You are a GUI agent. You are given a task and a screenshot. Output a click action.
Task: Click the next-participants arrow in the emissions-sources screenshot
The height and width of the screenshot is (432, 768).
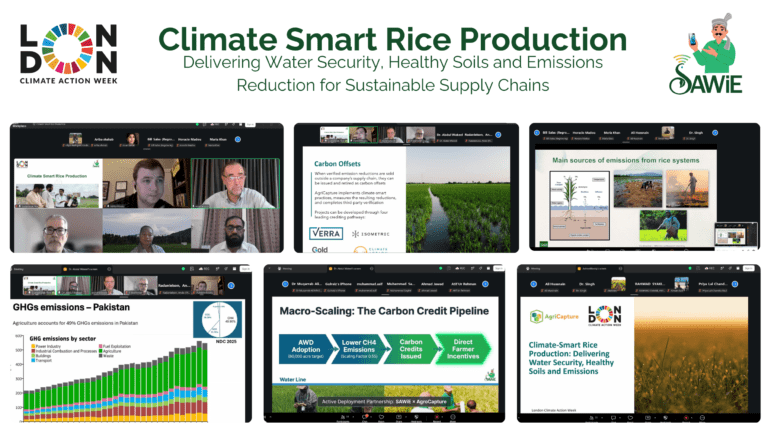click(715, 133)
